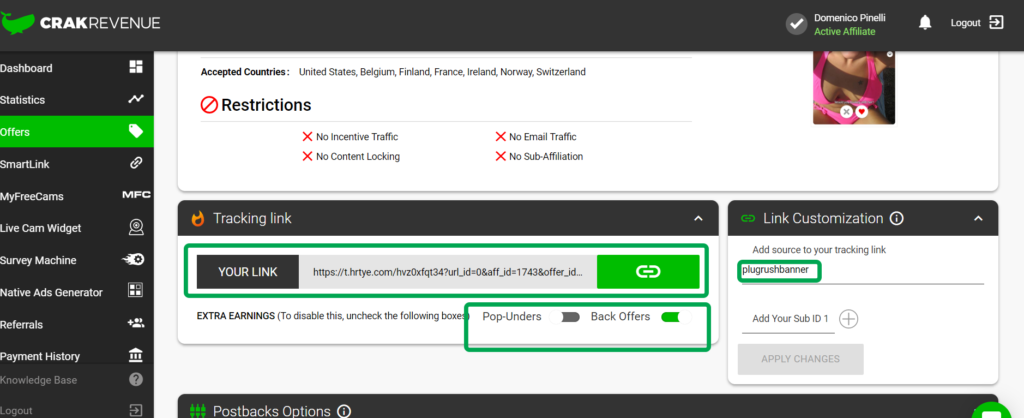Screen dimensions: 1024x418
Task: Click the X dismiss icon on the ad preview
Action: coord(847,112)
